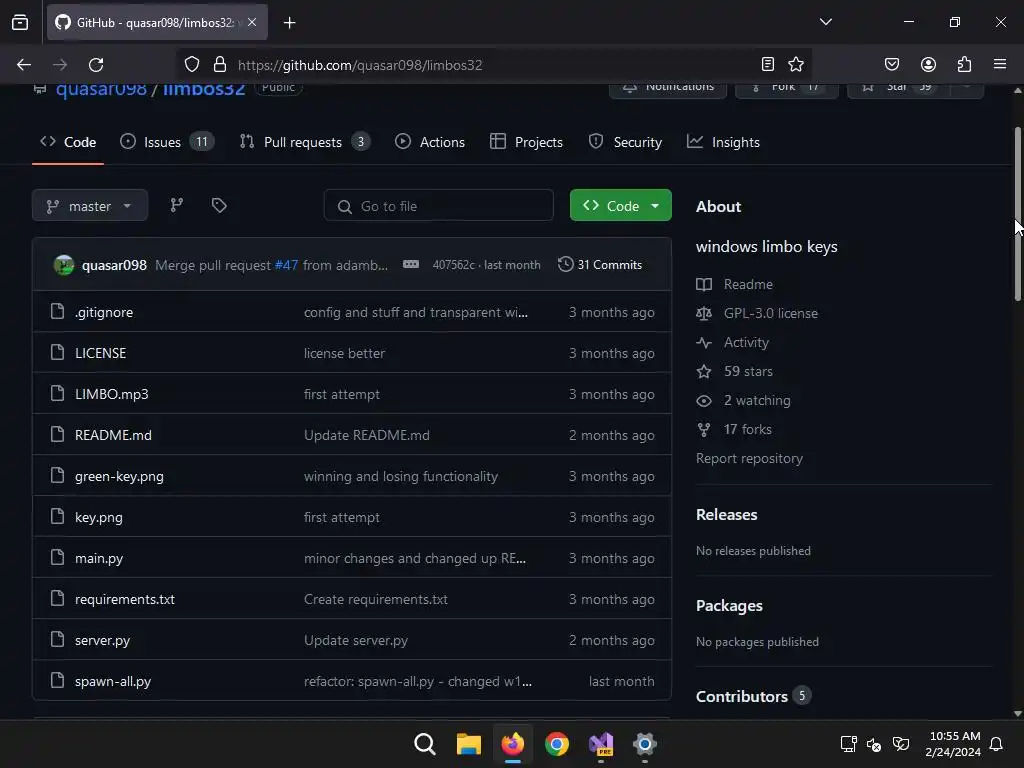This screenshot has height=768, width=1024.
Task: Open Windows taskbar search icon
Action: pyautogui.click(x=424, y=744)
